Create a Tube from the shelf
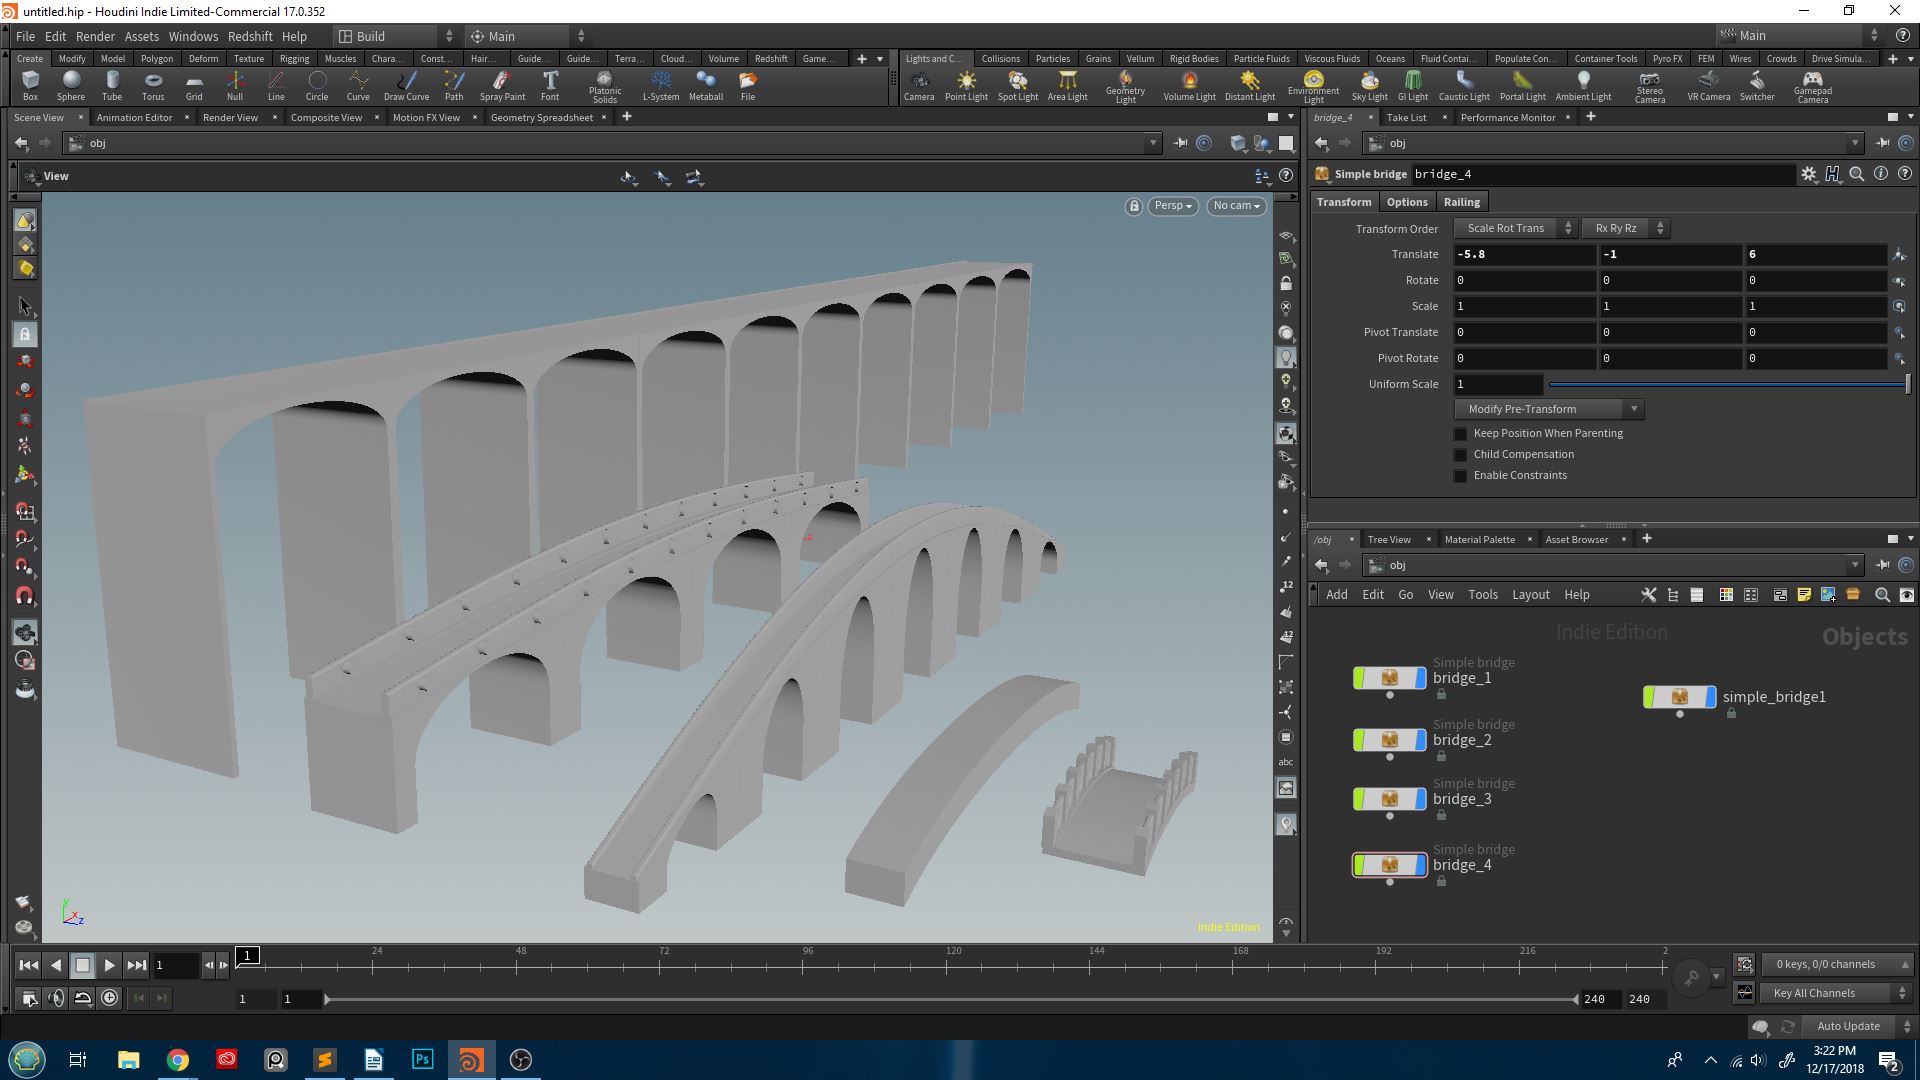1920x1080 pixels. [112, 86]
